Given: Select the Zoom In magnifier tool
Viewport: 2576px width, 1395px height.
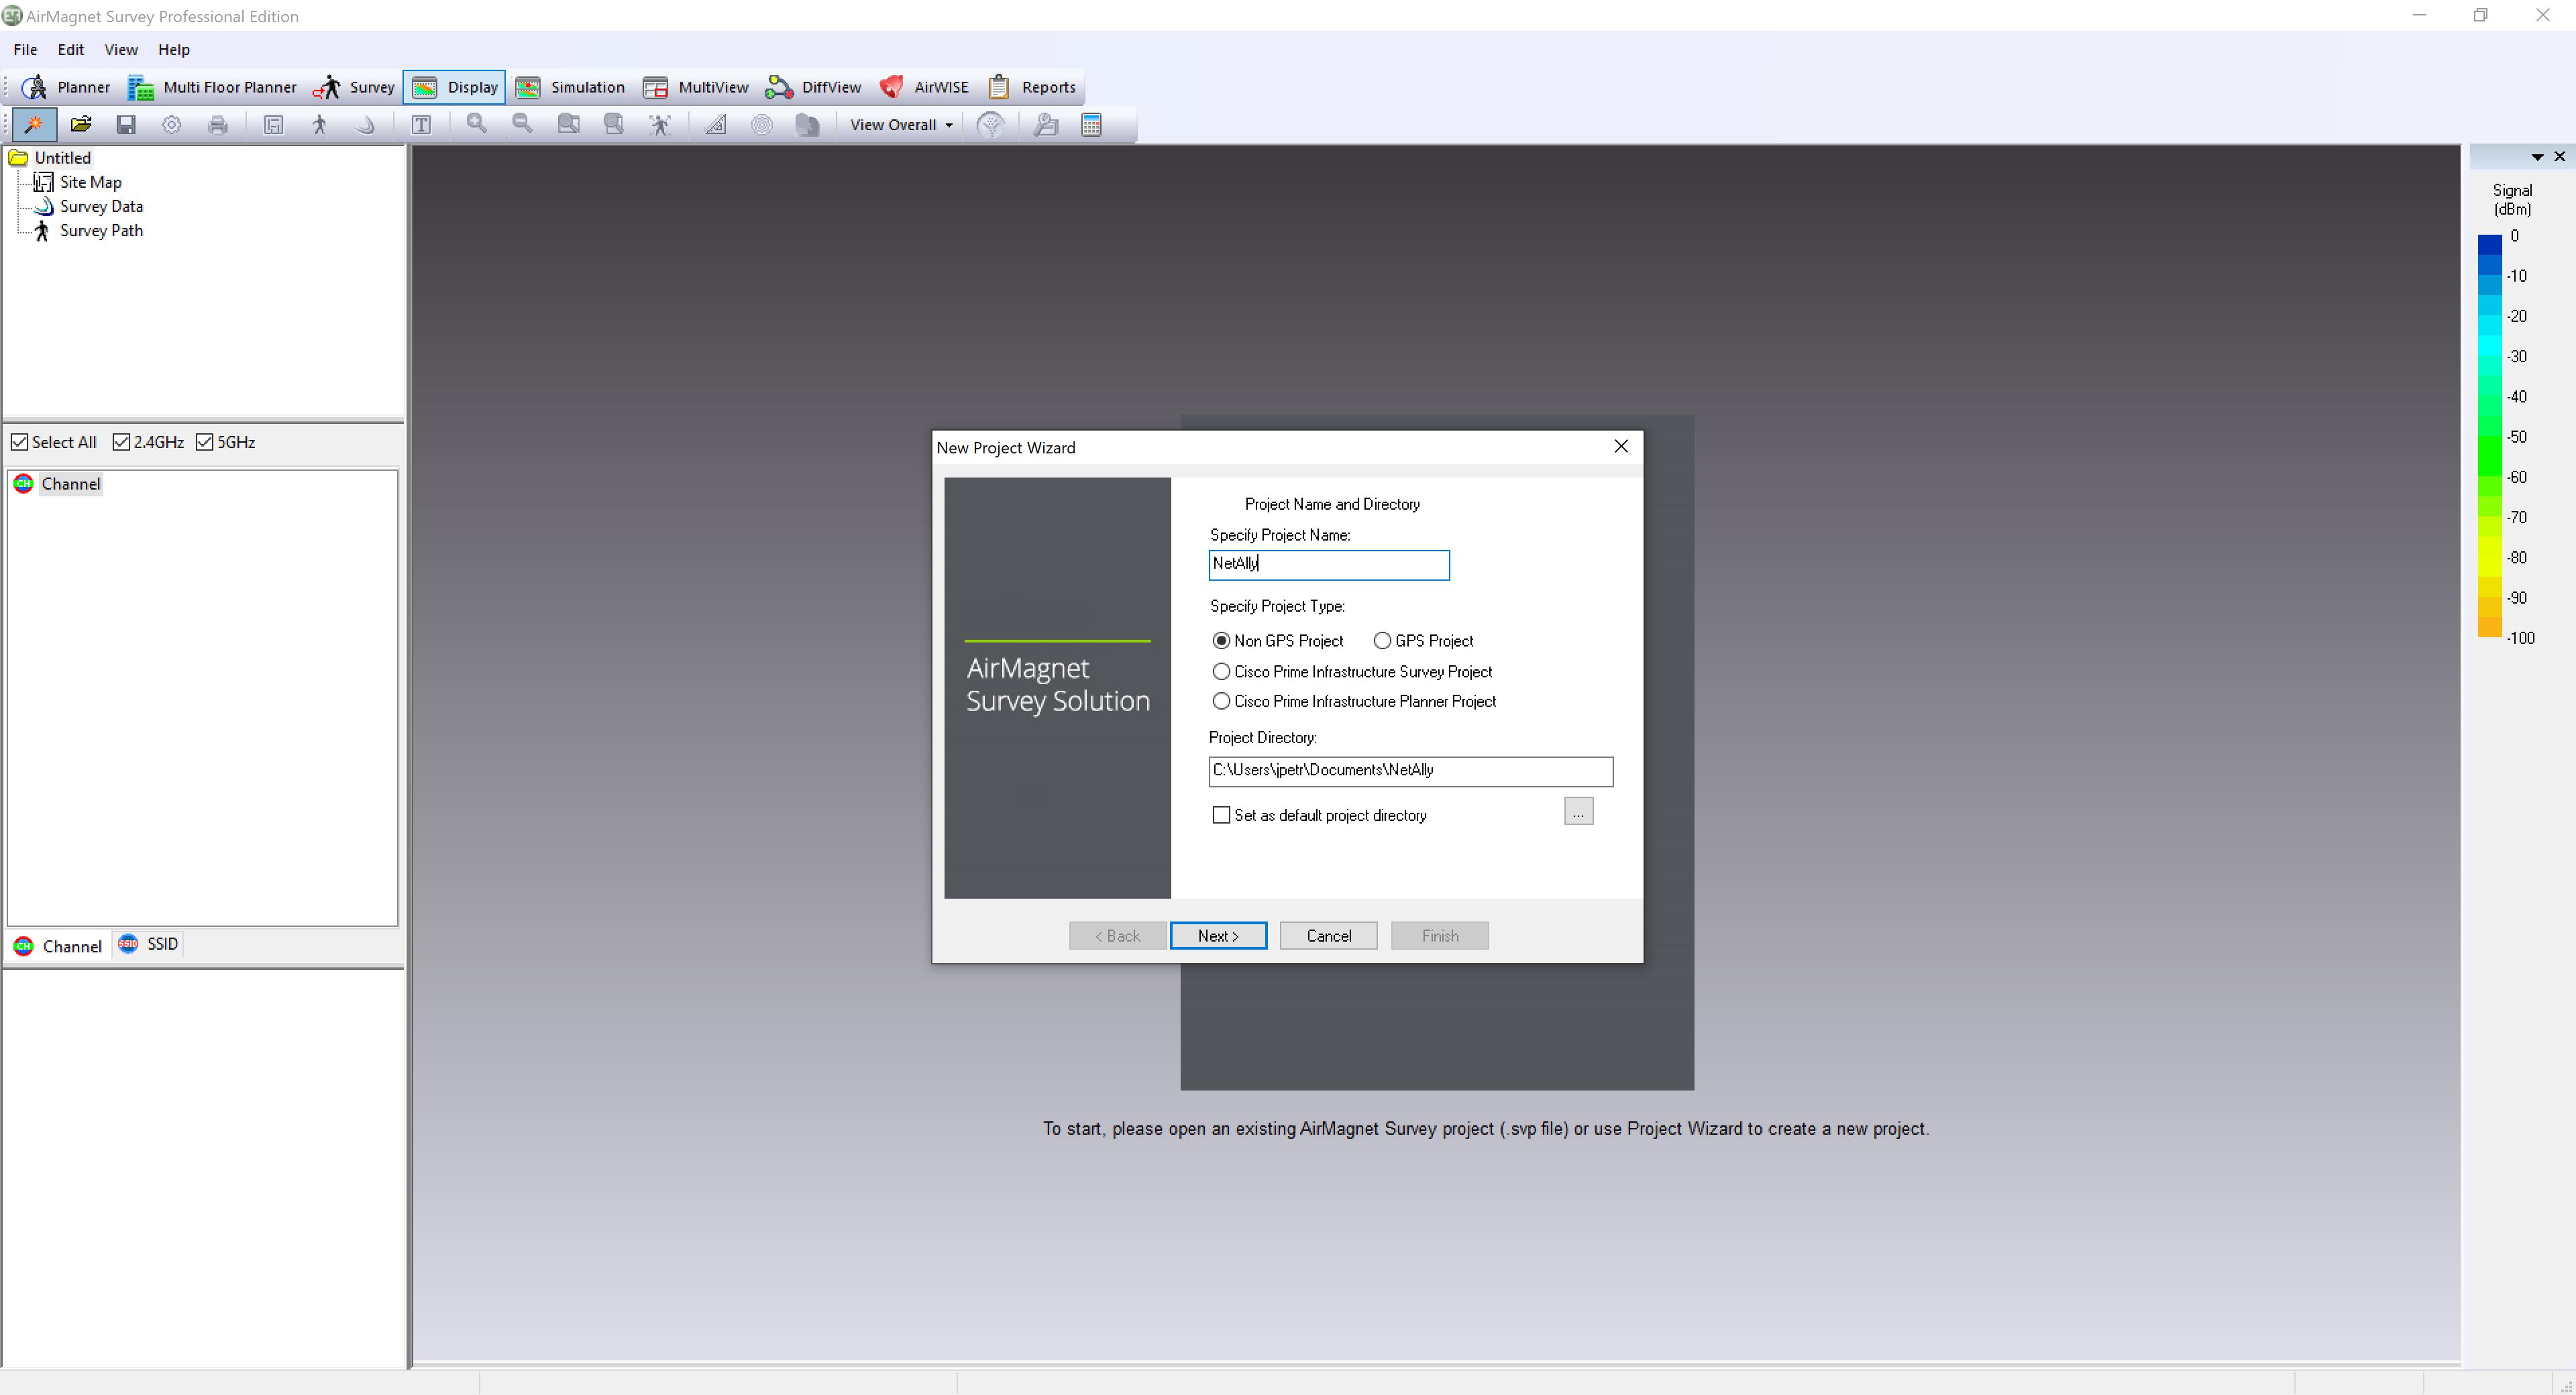Looking at the screenshot, I should pyautogui.click(x=477, y=124).
